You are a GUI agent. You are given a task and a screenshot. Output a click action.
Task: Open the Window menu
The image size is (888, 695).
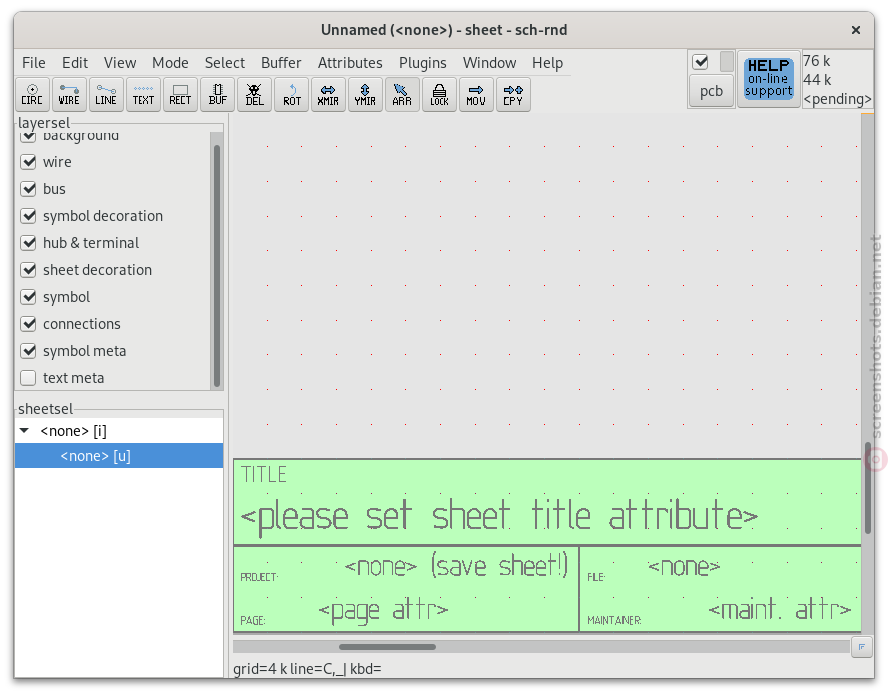pos(489,63)
